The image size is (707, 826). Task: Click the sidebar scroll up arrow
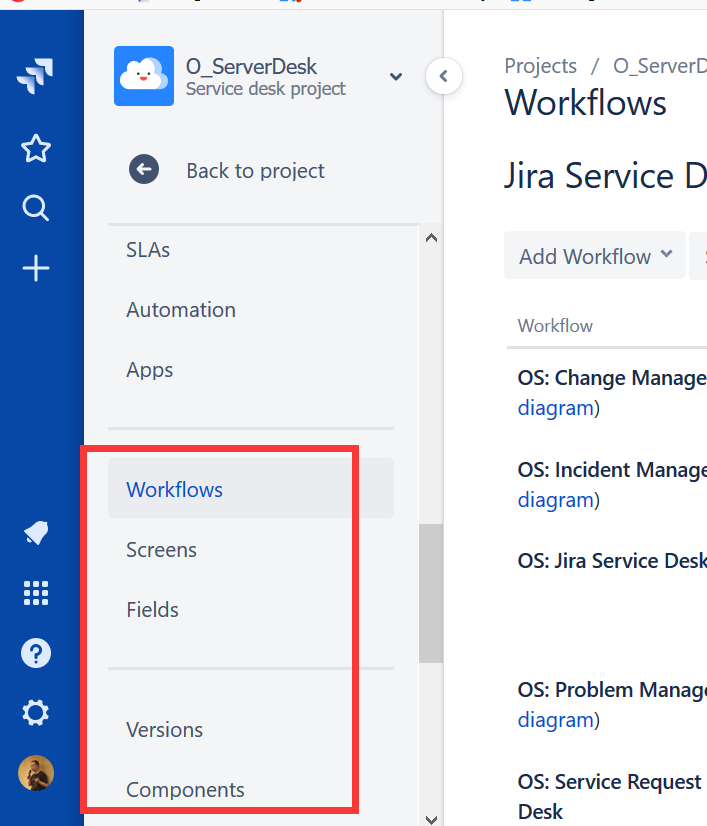[431, 238]
